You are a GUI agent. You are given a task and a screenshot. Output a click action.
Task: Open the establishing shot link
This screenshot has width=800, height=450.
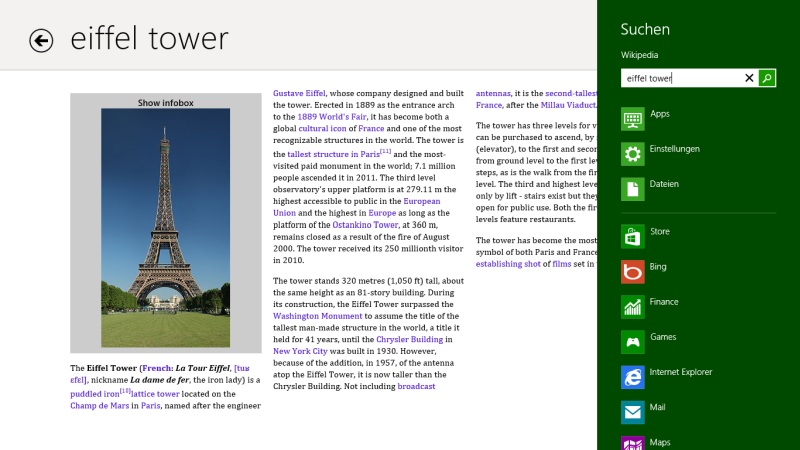pos(508,264)
